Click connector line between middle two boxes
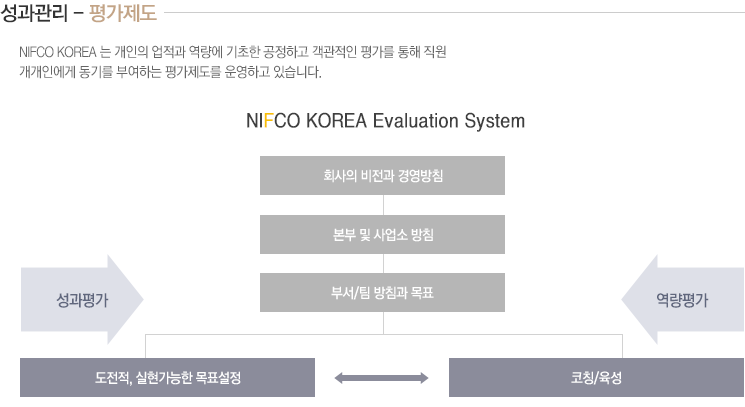The height and width of the screenshot is (407, 745). [x=383, y=263]
